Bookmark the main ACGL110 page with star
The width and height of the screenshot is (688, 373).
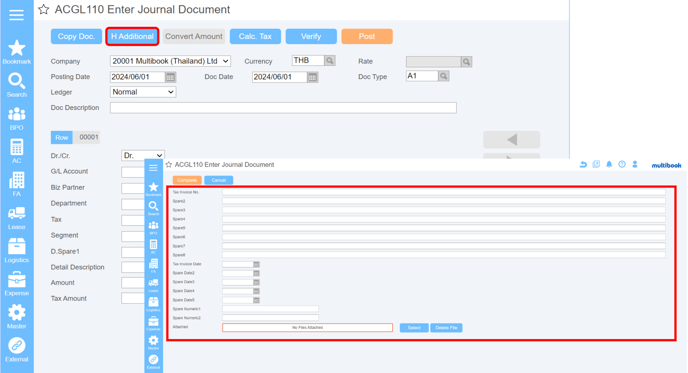coord(43,9)
